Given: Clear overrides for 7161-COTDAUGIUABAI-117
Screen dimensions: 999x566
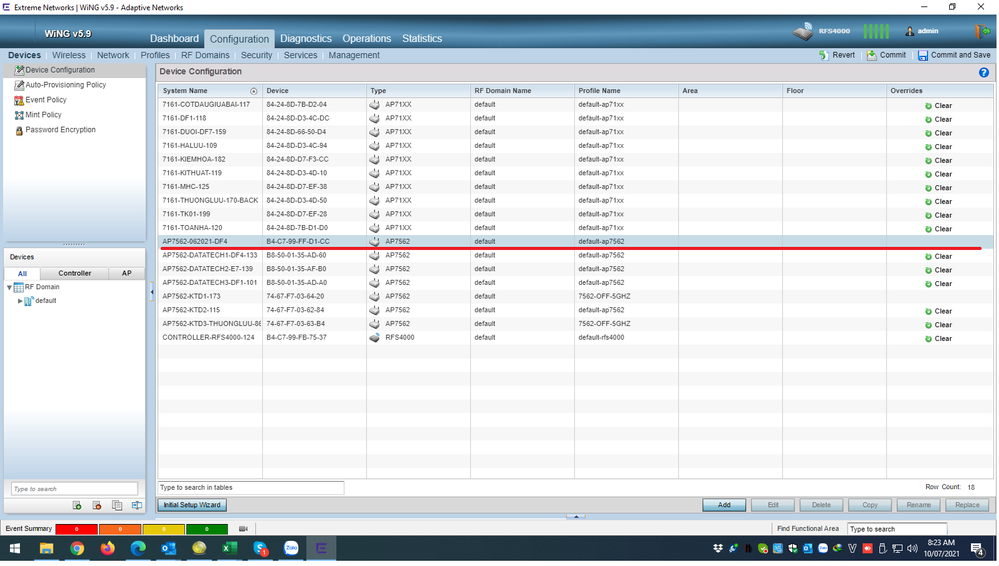Looking at the screenshot, I should [x=938, y=106].
